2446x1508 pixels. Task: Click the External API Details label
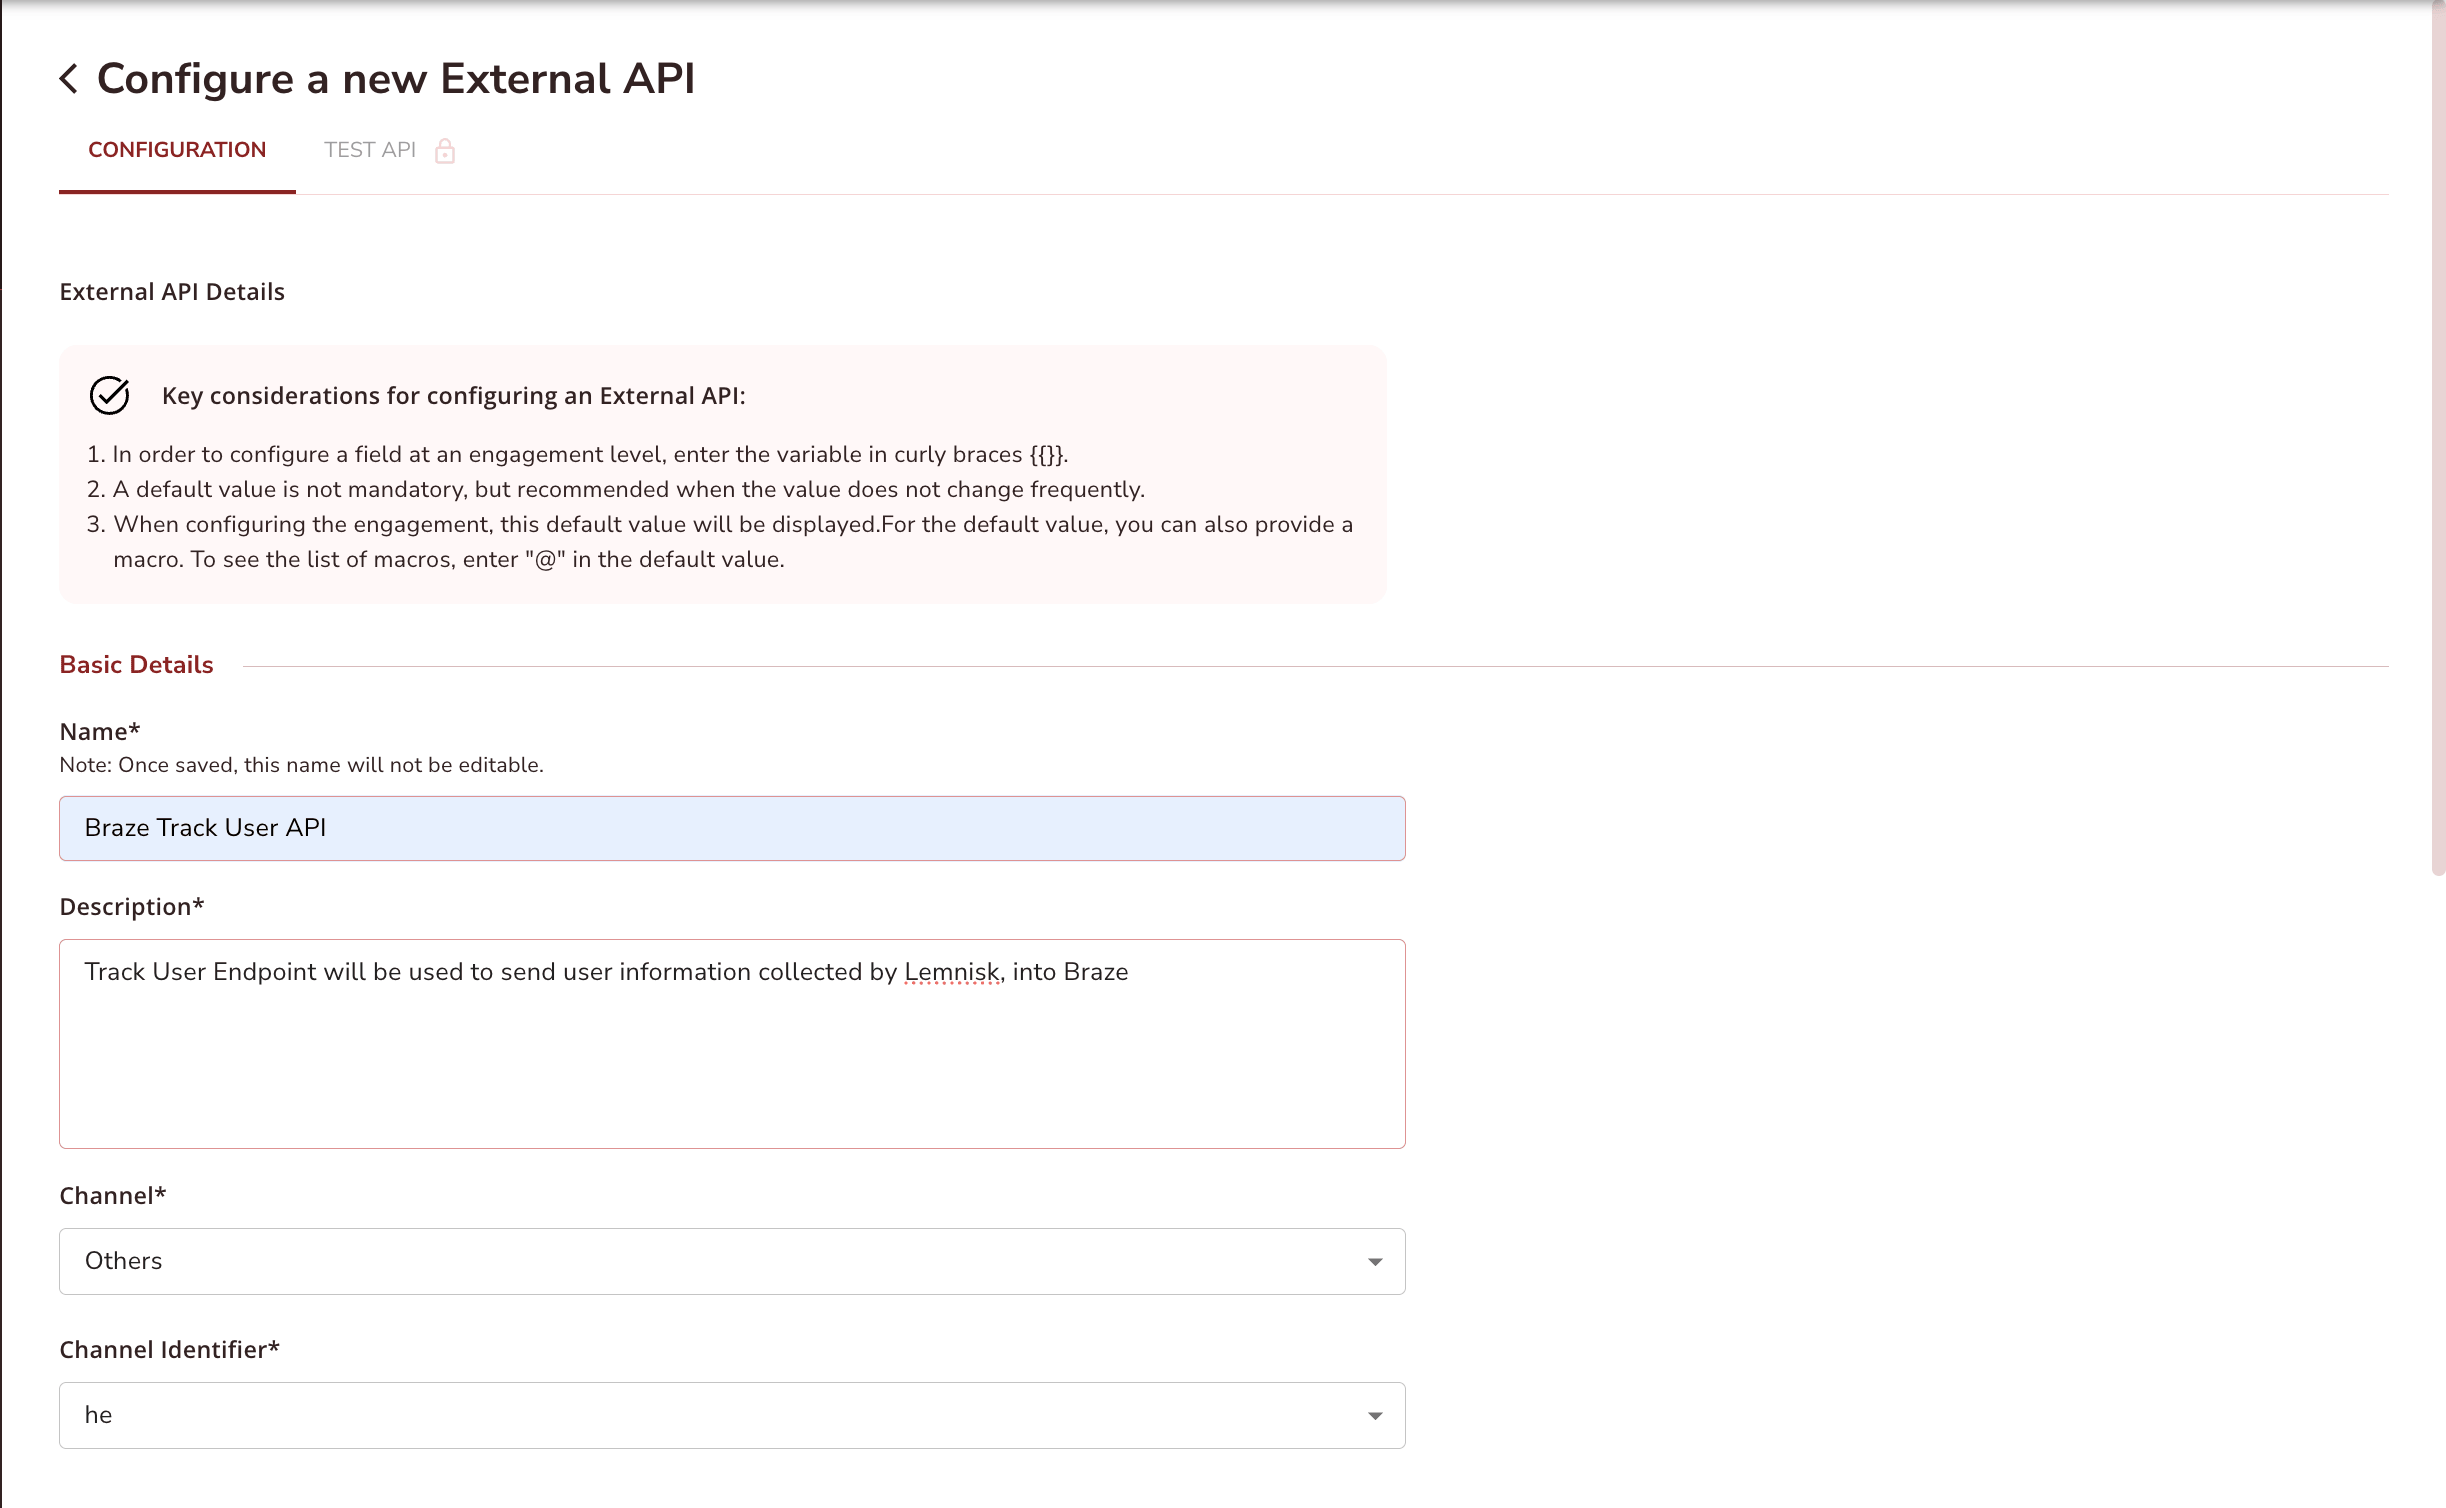click(x=172, y=291)
